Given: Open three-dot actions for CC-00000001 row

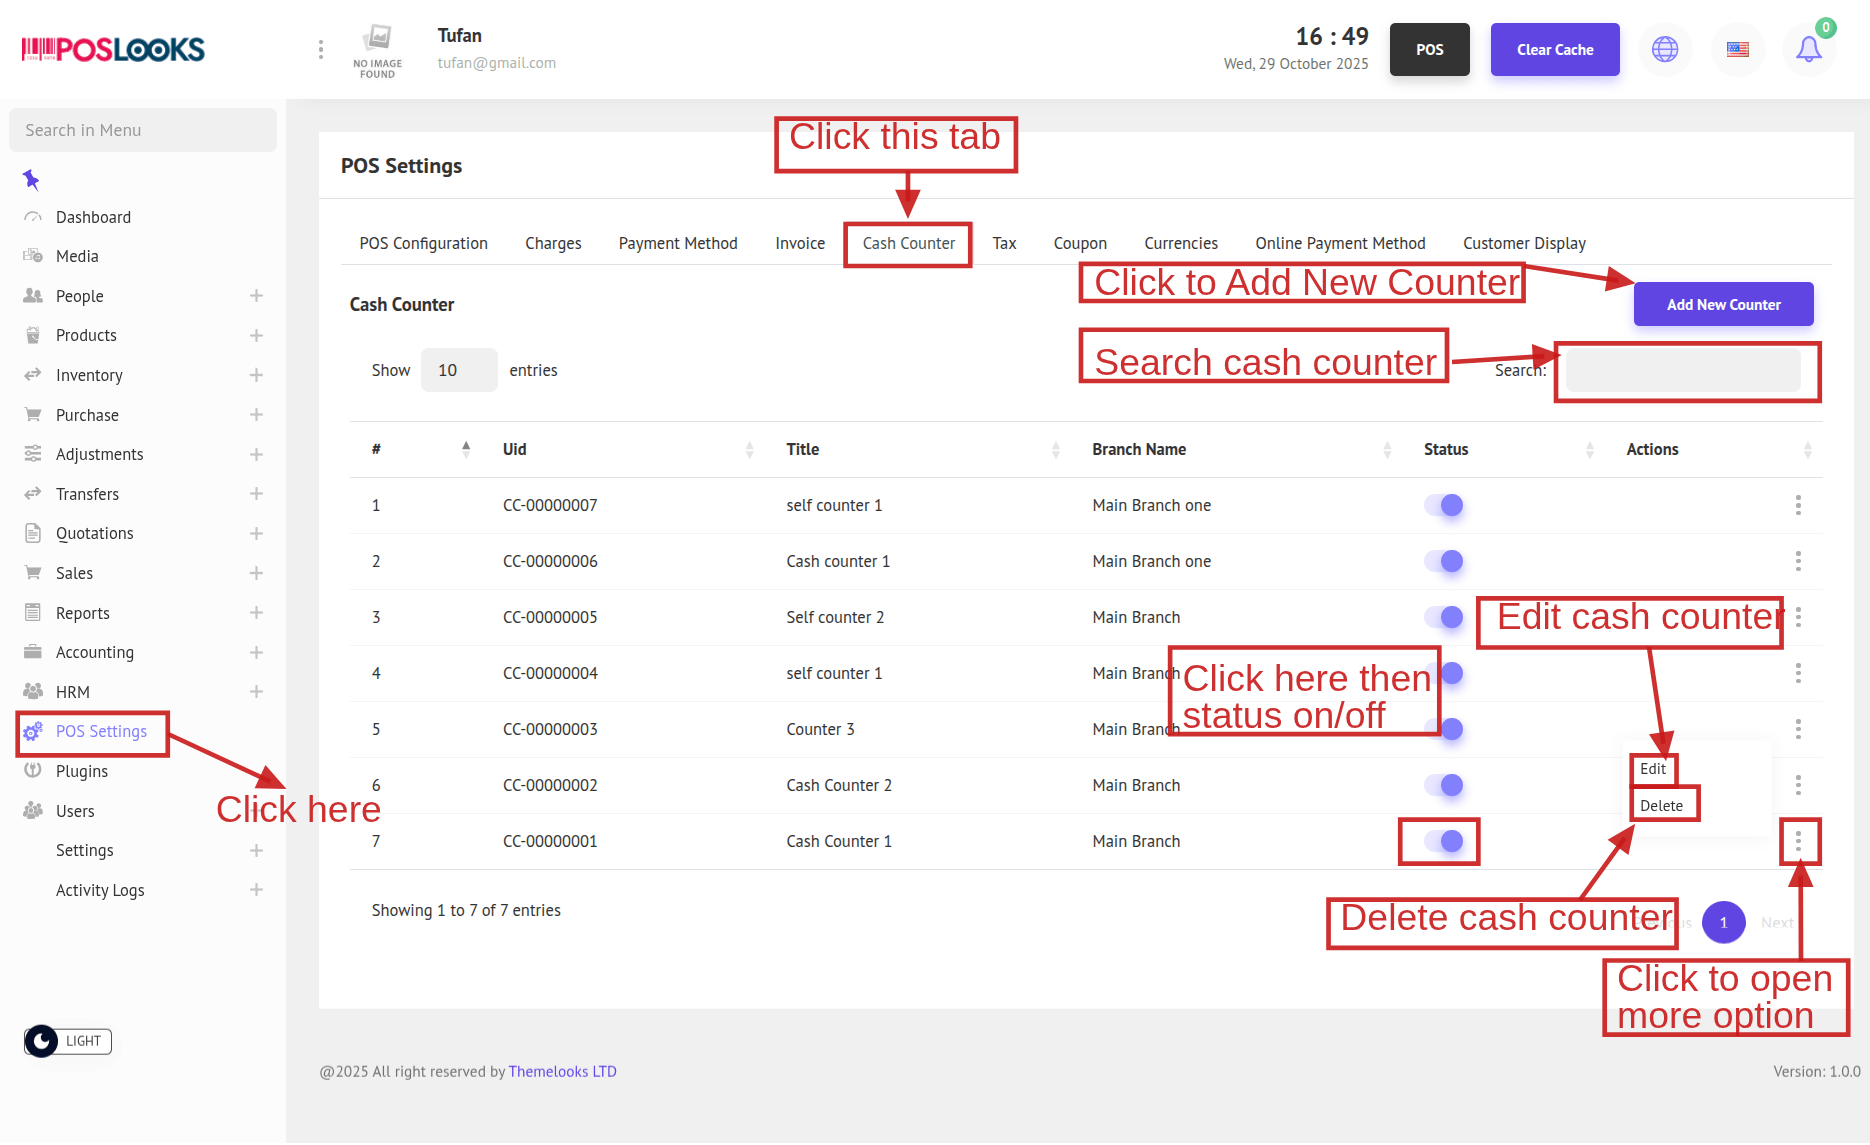Looking at the screenshot, I should [x=1798, y=841].
